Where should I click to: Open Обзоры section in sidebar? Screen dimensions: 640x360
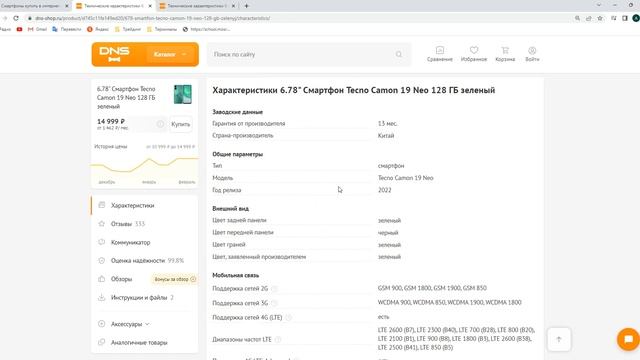coord(121,279)
